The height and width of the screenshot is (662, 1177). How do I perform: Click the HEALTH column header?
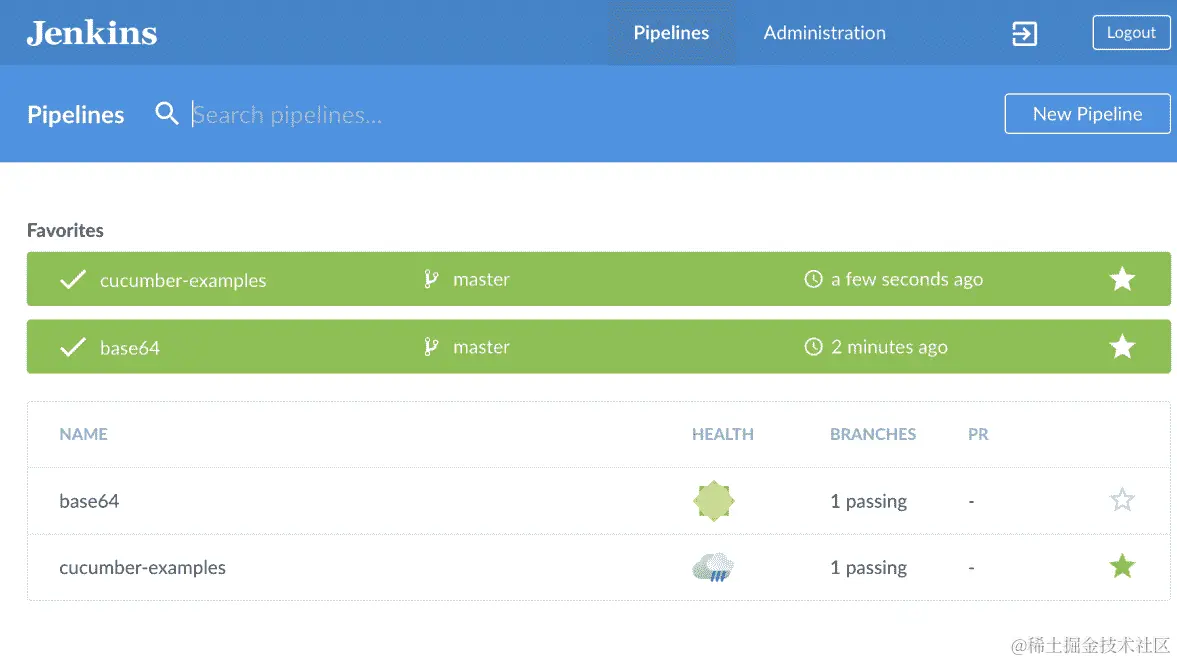pyautogui.click(x=722, y=435)
